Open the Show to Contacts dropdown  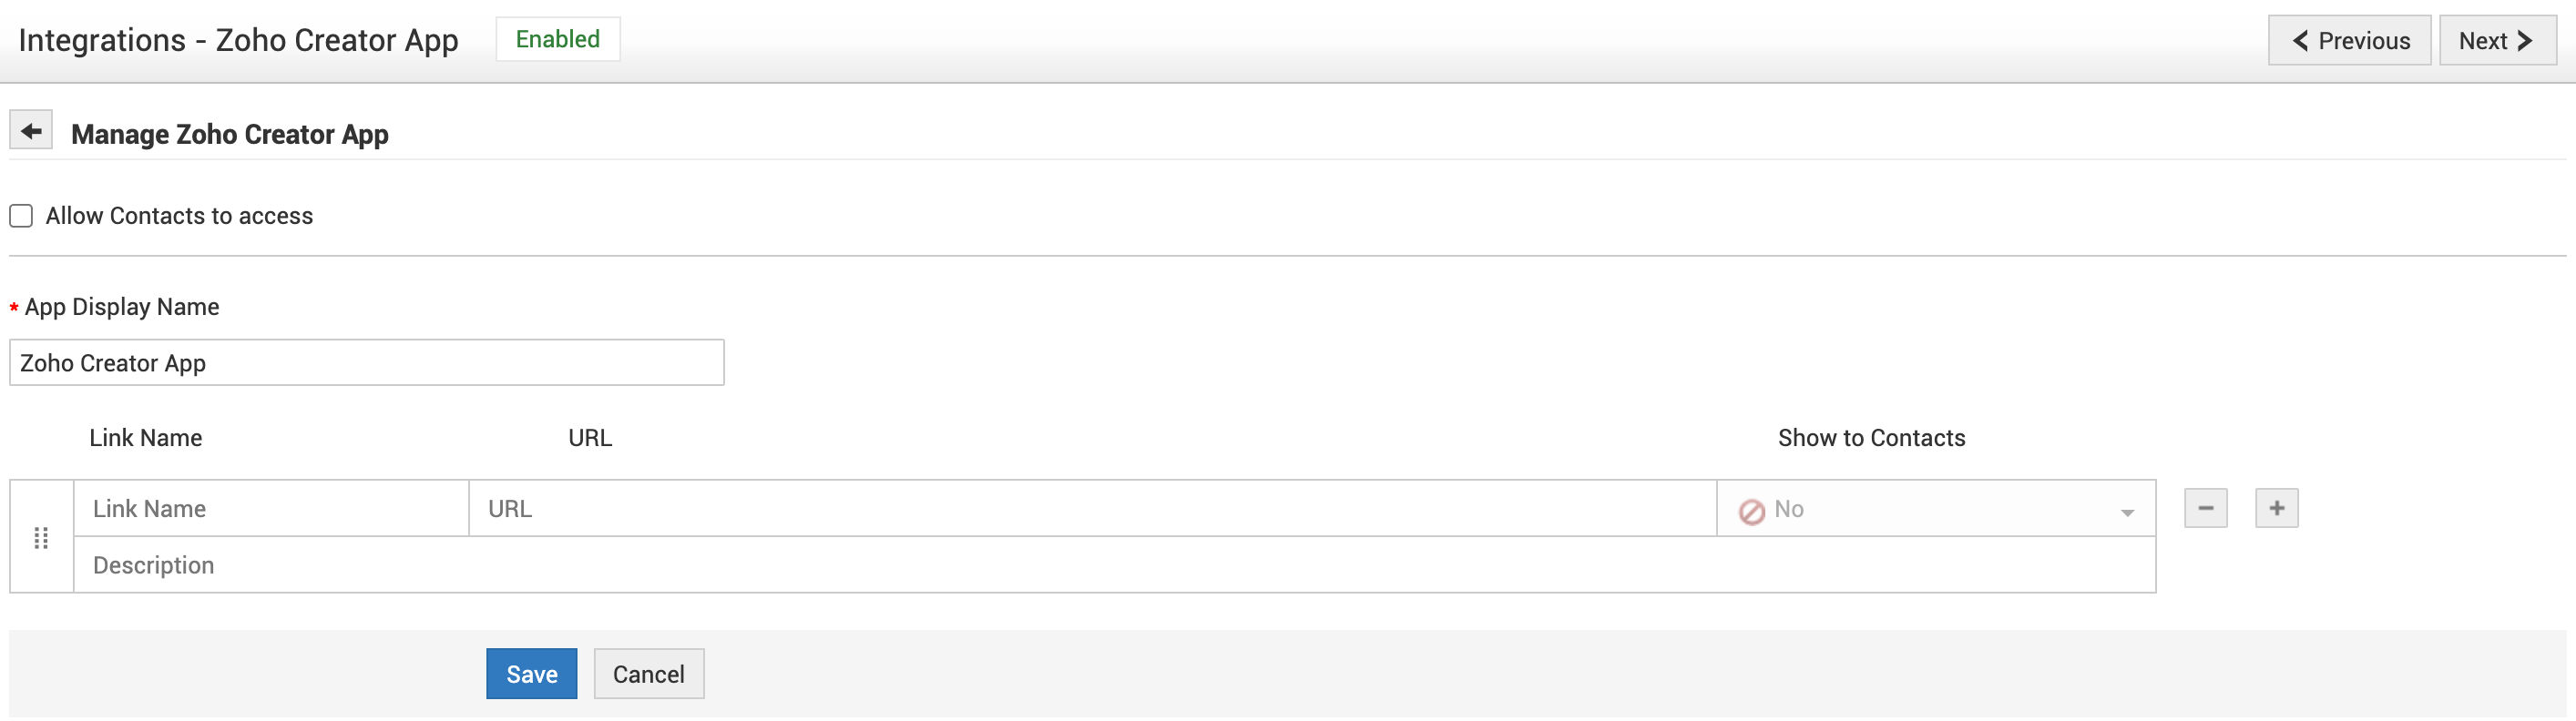(x=1935, y=509)
